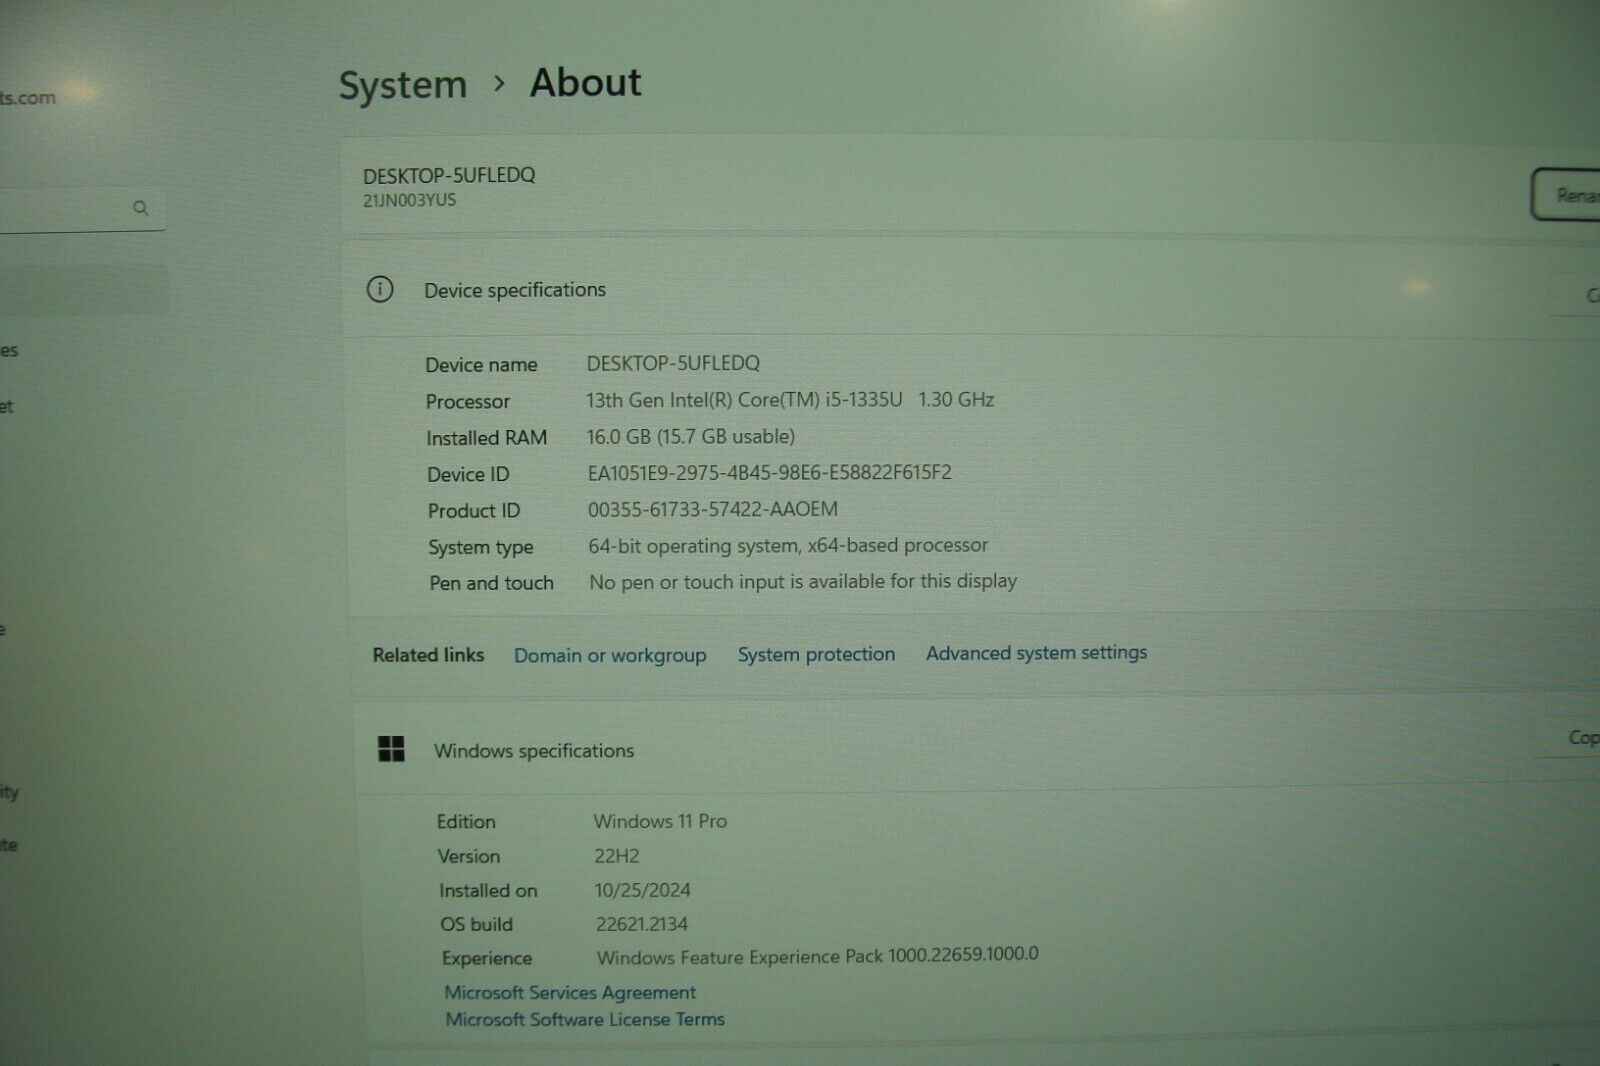Select the 64-bit operating system text

tap(788, 545)
